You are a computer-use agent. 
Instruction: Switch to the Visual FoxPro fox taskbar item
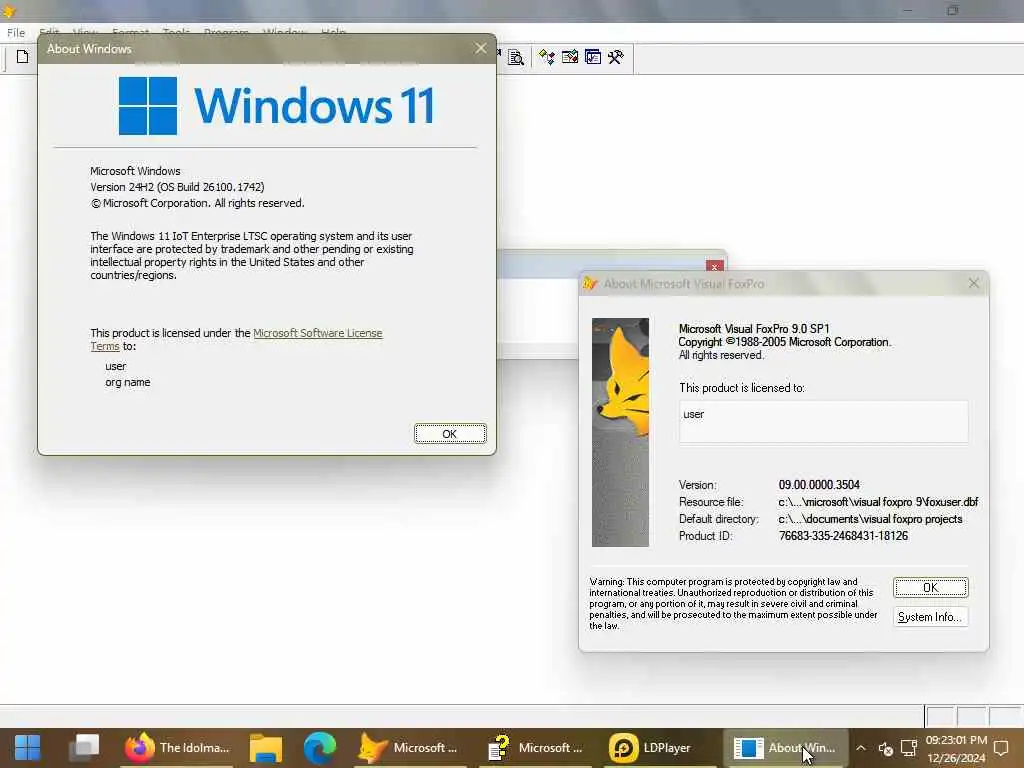[409, 748]
